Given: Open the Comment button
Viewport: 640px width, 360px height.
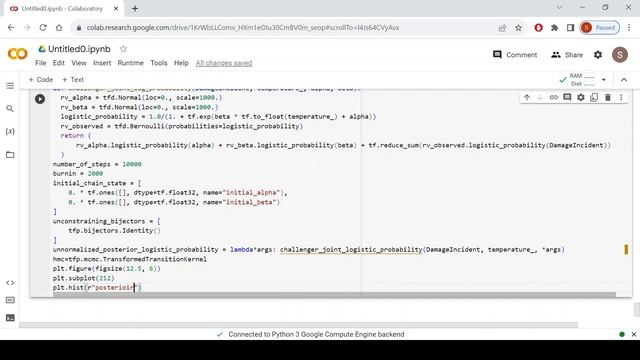Looking at the screenshot, I should click(515, 55).
